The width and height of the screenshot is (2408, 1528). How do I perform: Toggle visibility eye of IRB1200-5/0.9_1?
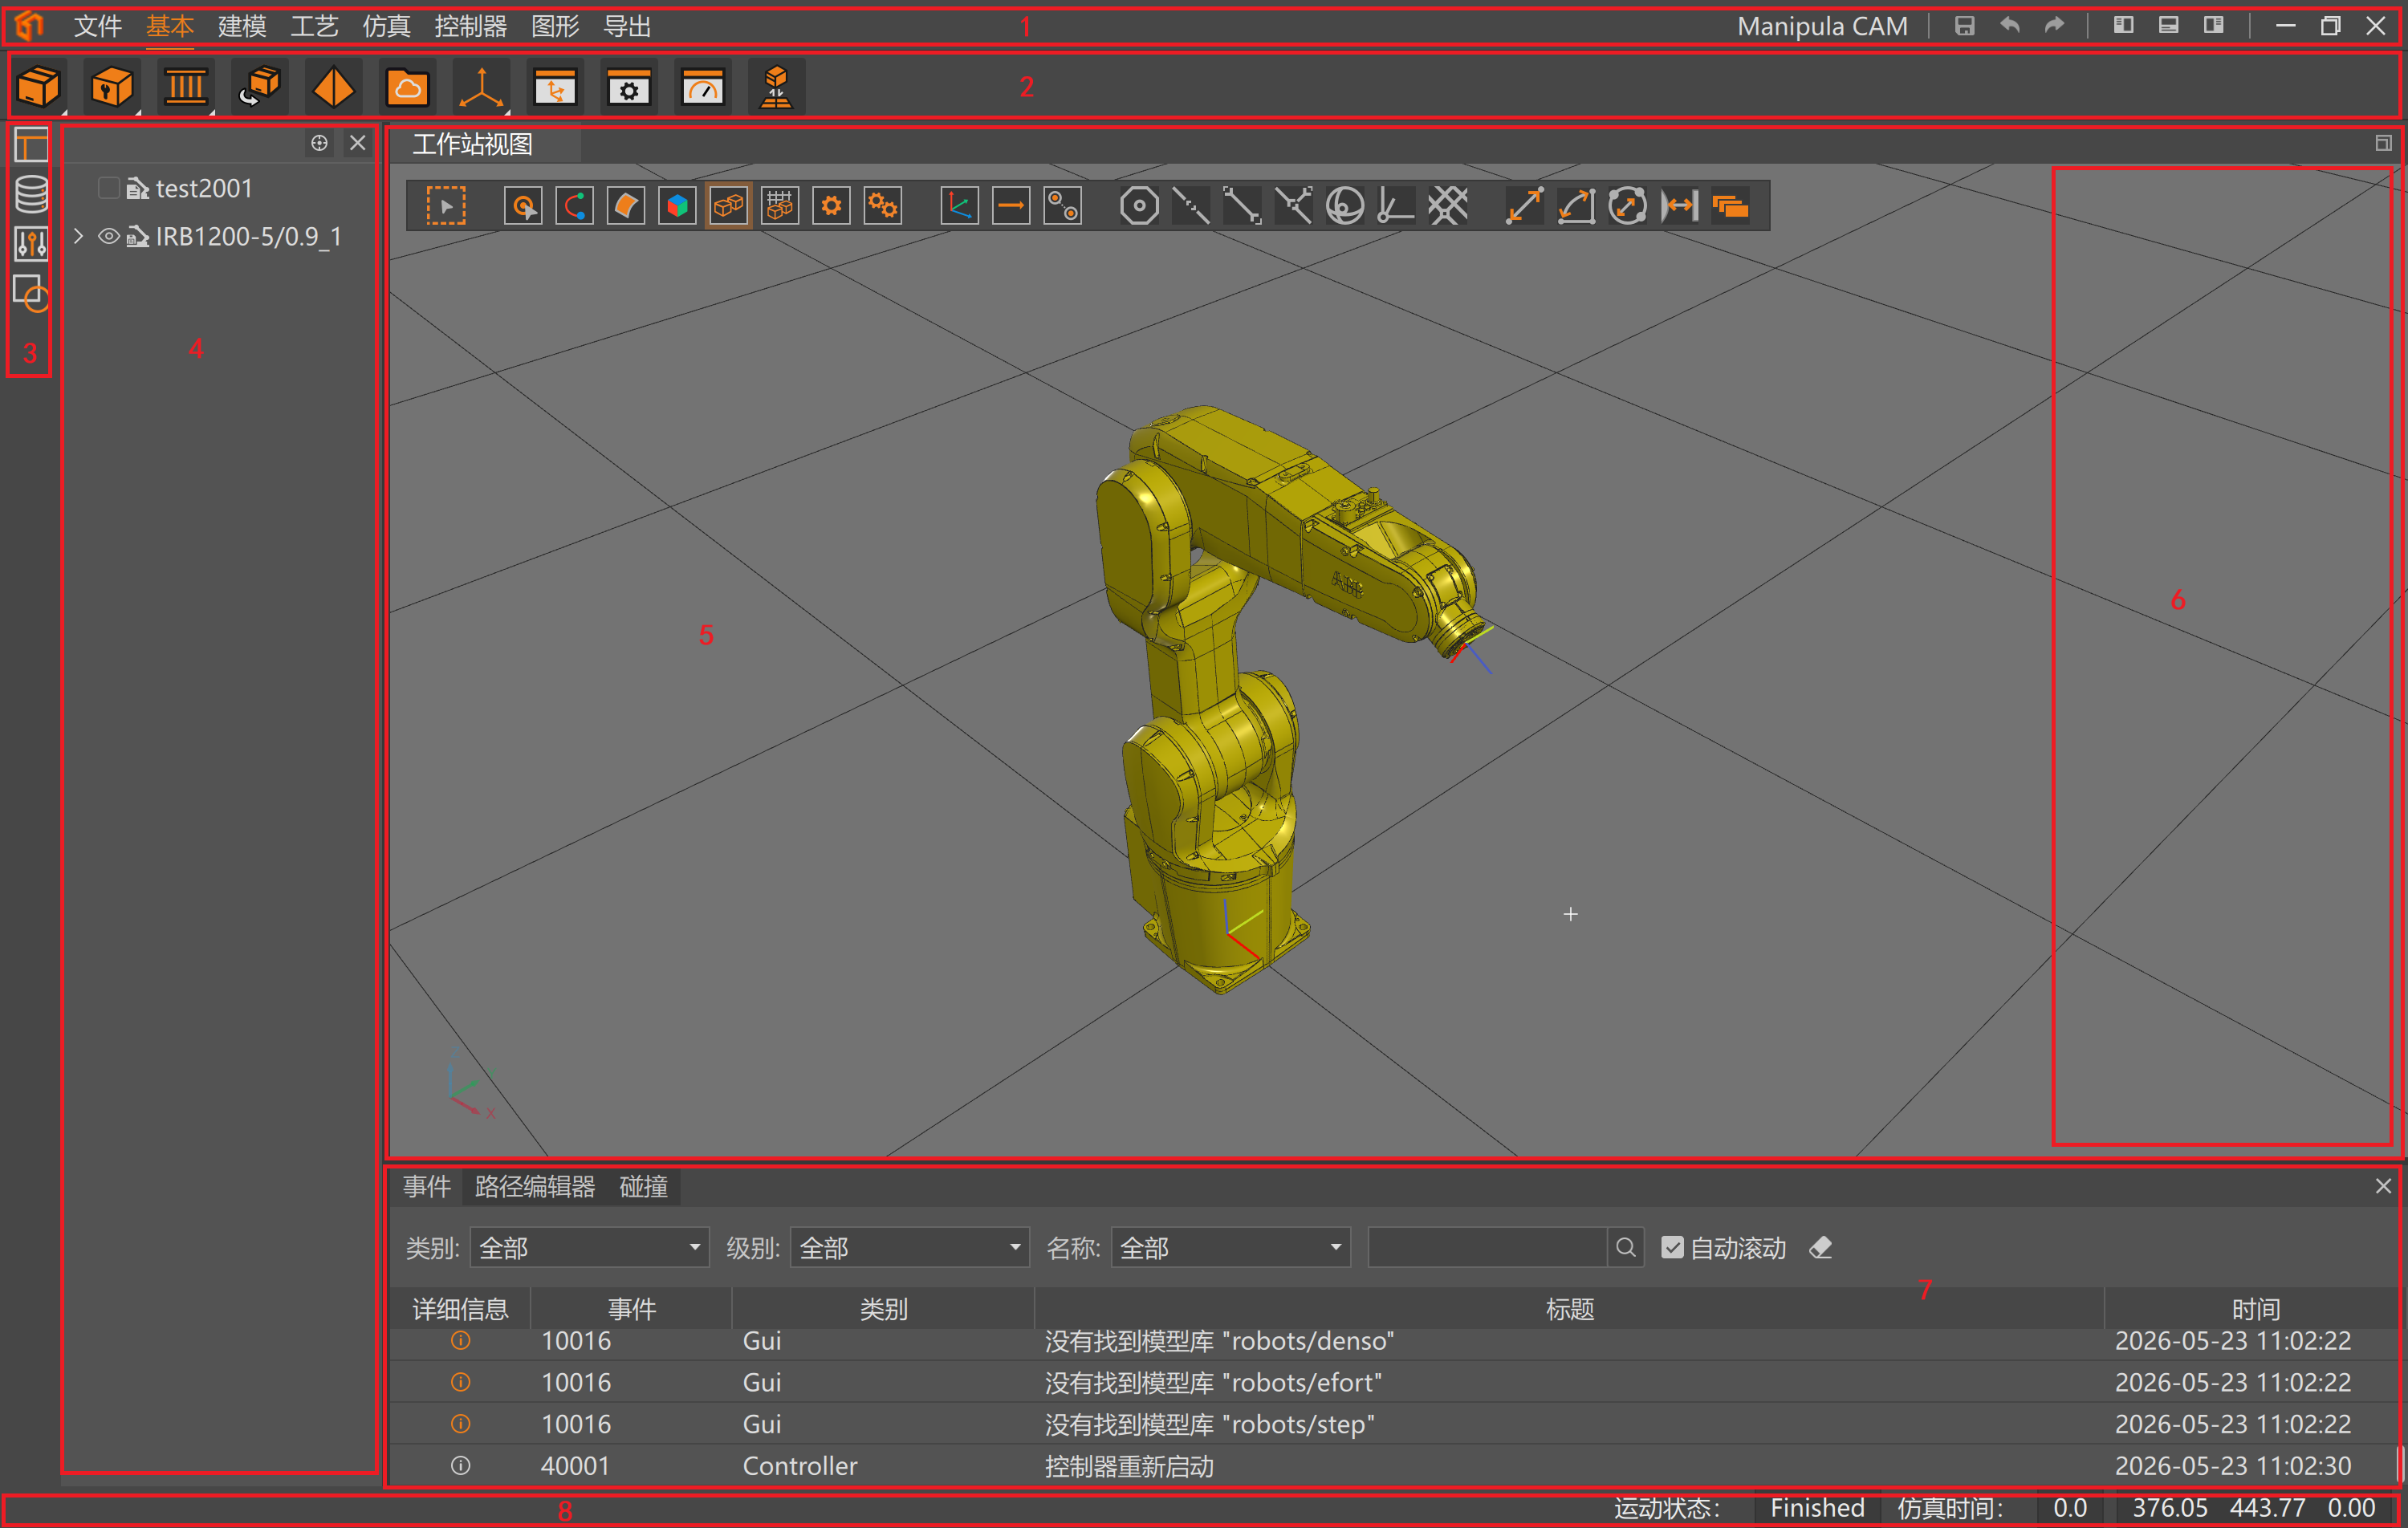coord(109,236)
